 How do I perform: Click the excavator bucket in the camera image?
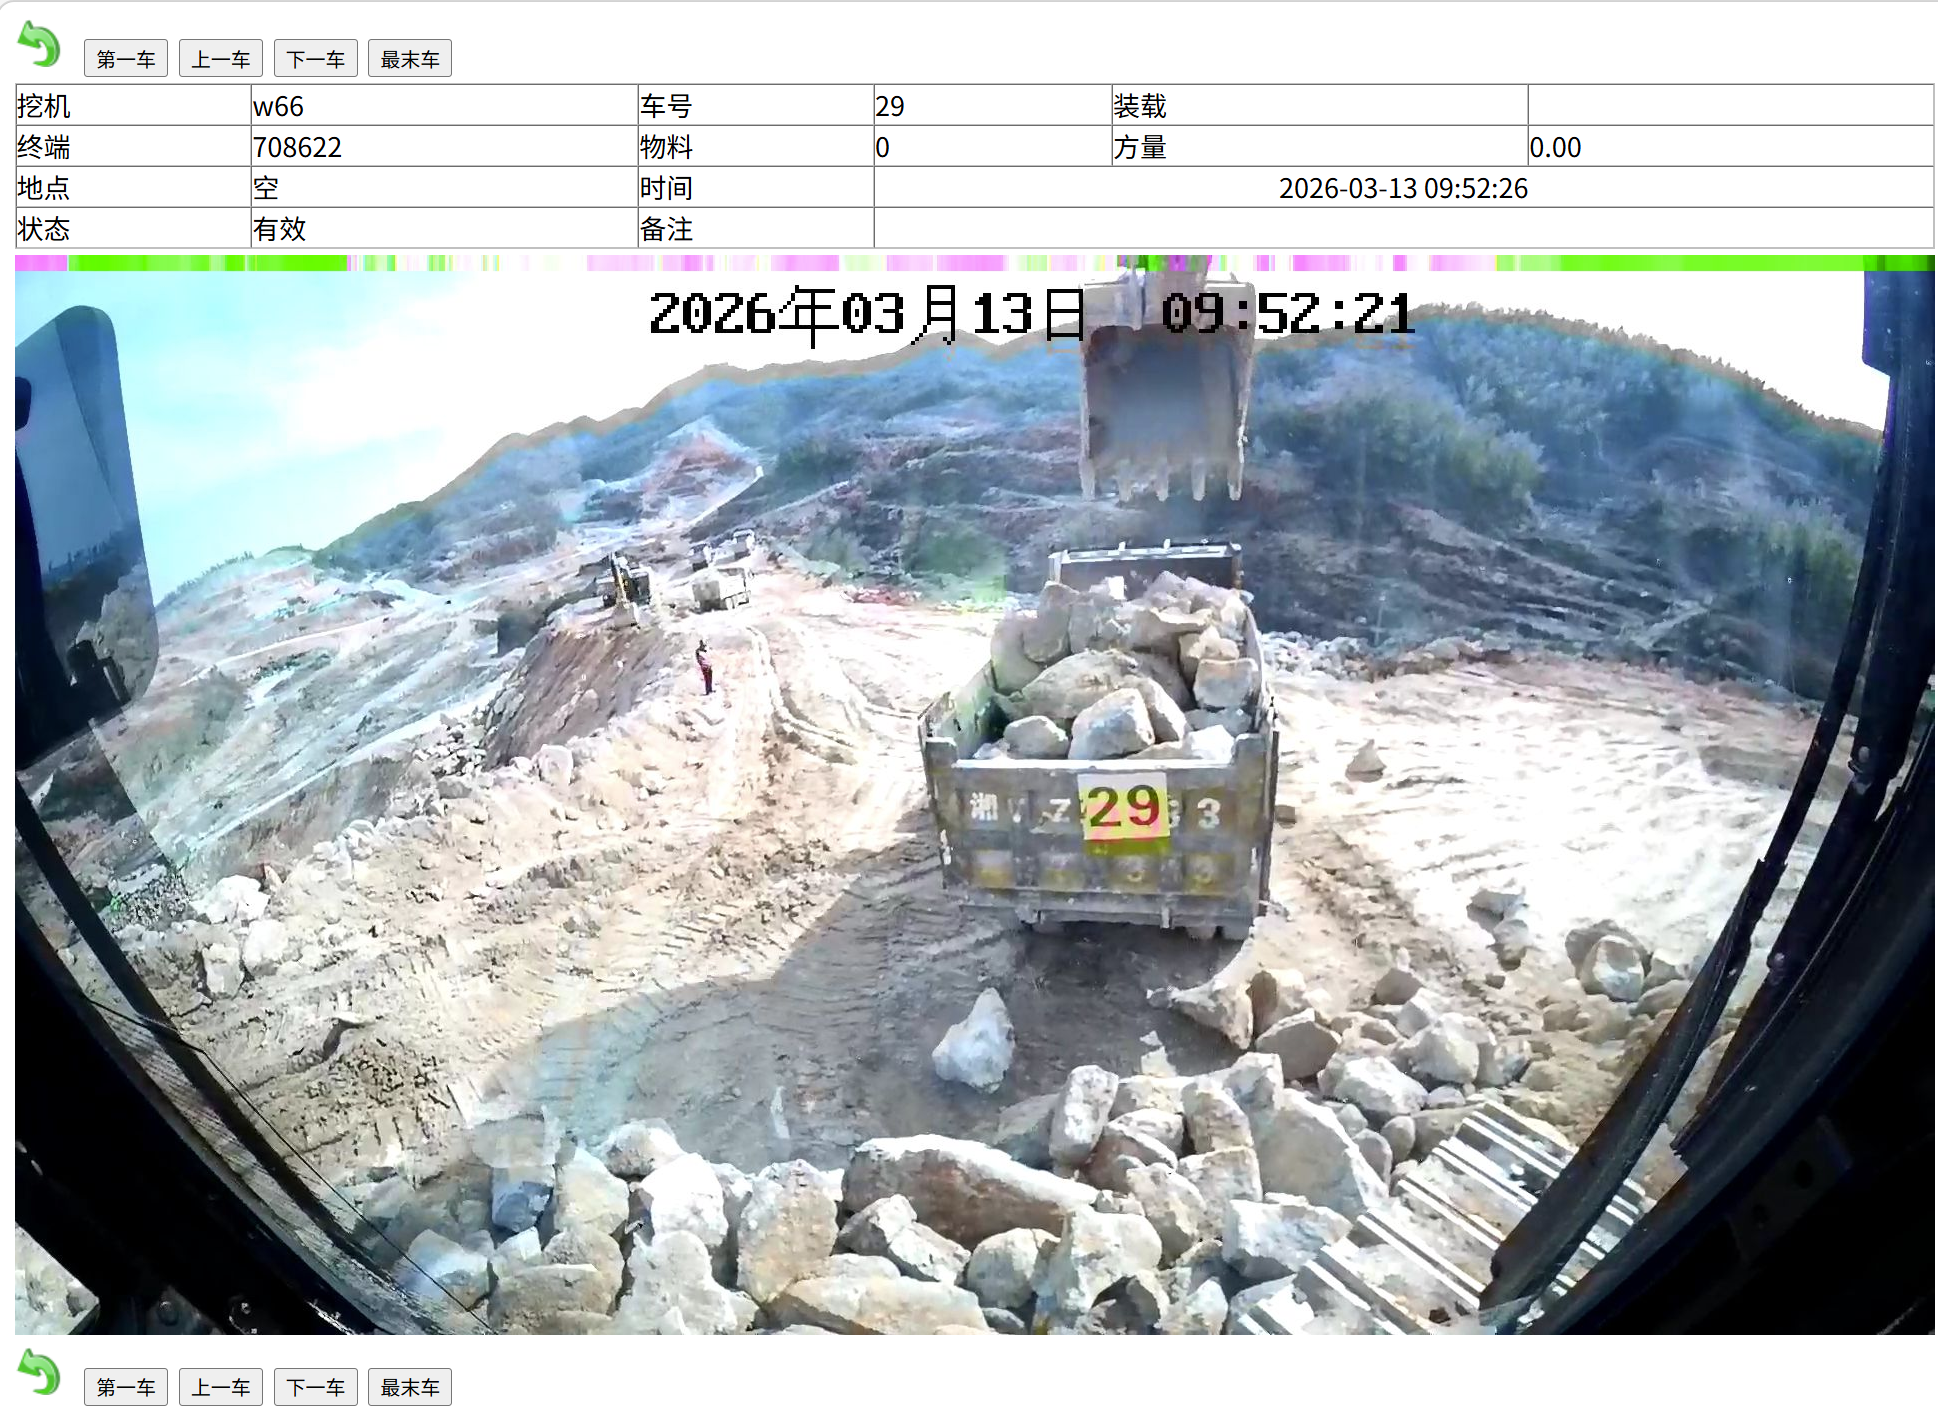[x=1165, y=410]
